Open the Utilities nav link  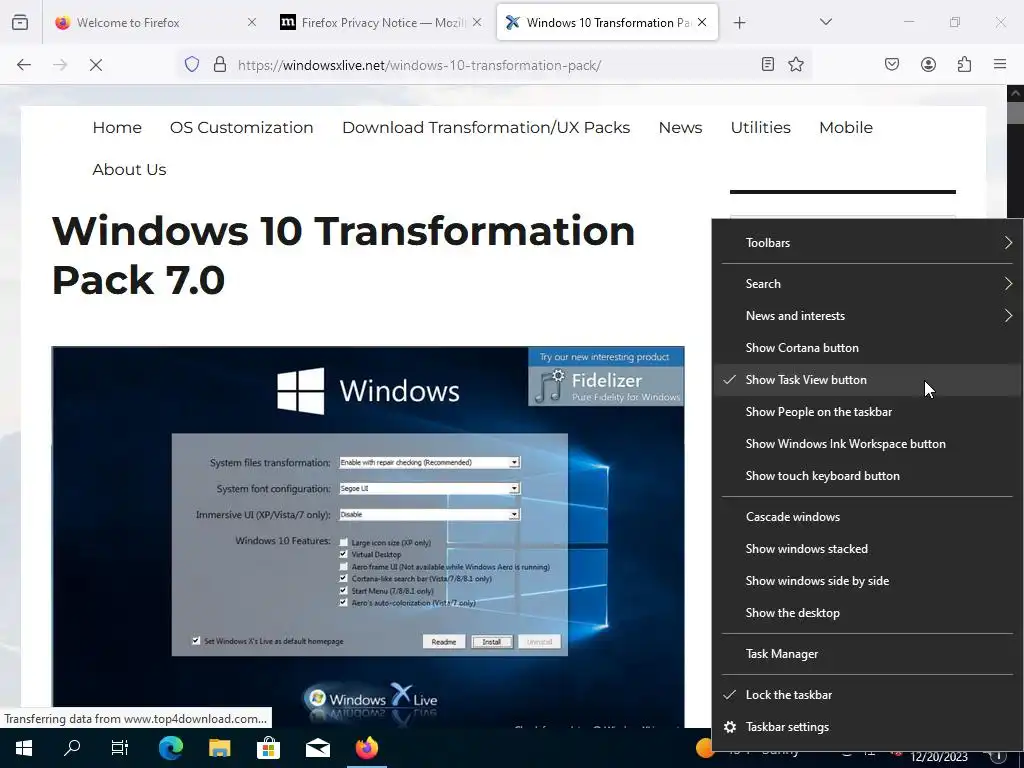(761, 127)
